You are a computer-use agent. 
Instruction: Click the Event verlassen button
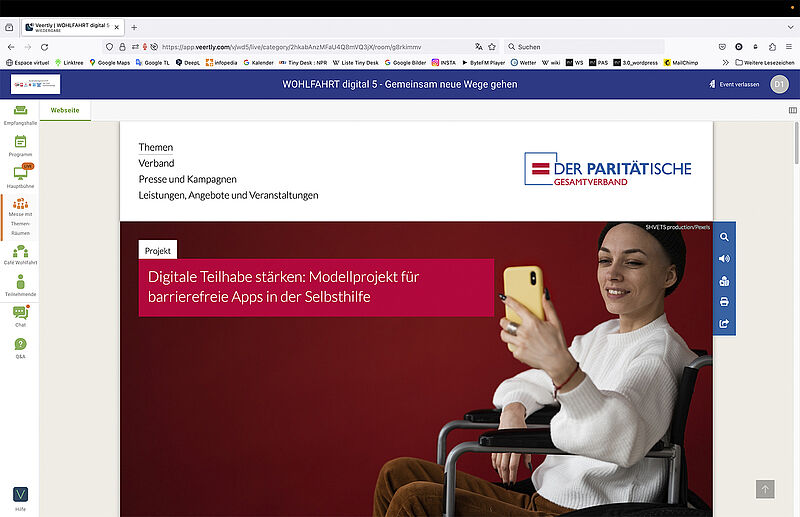[x=734, y=84]
